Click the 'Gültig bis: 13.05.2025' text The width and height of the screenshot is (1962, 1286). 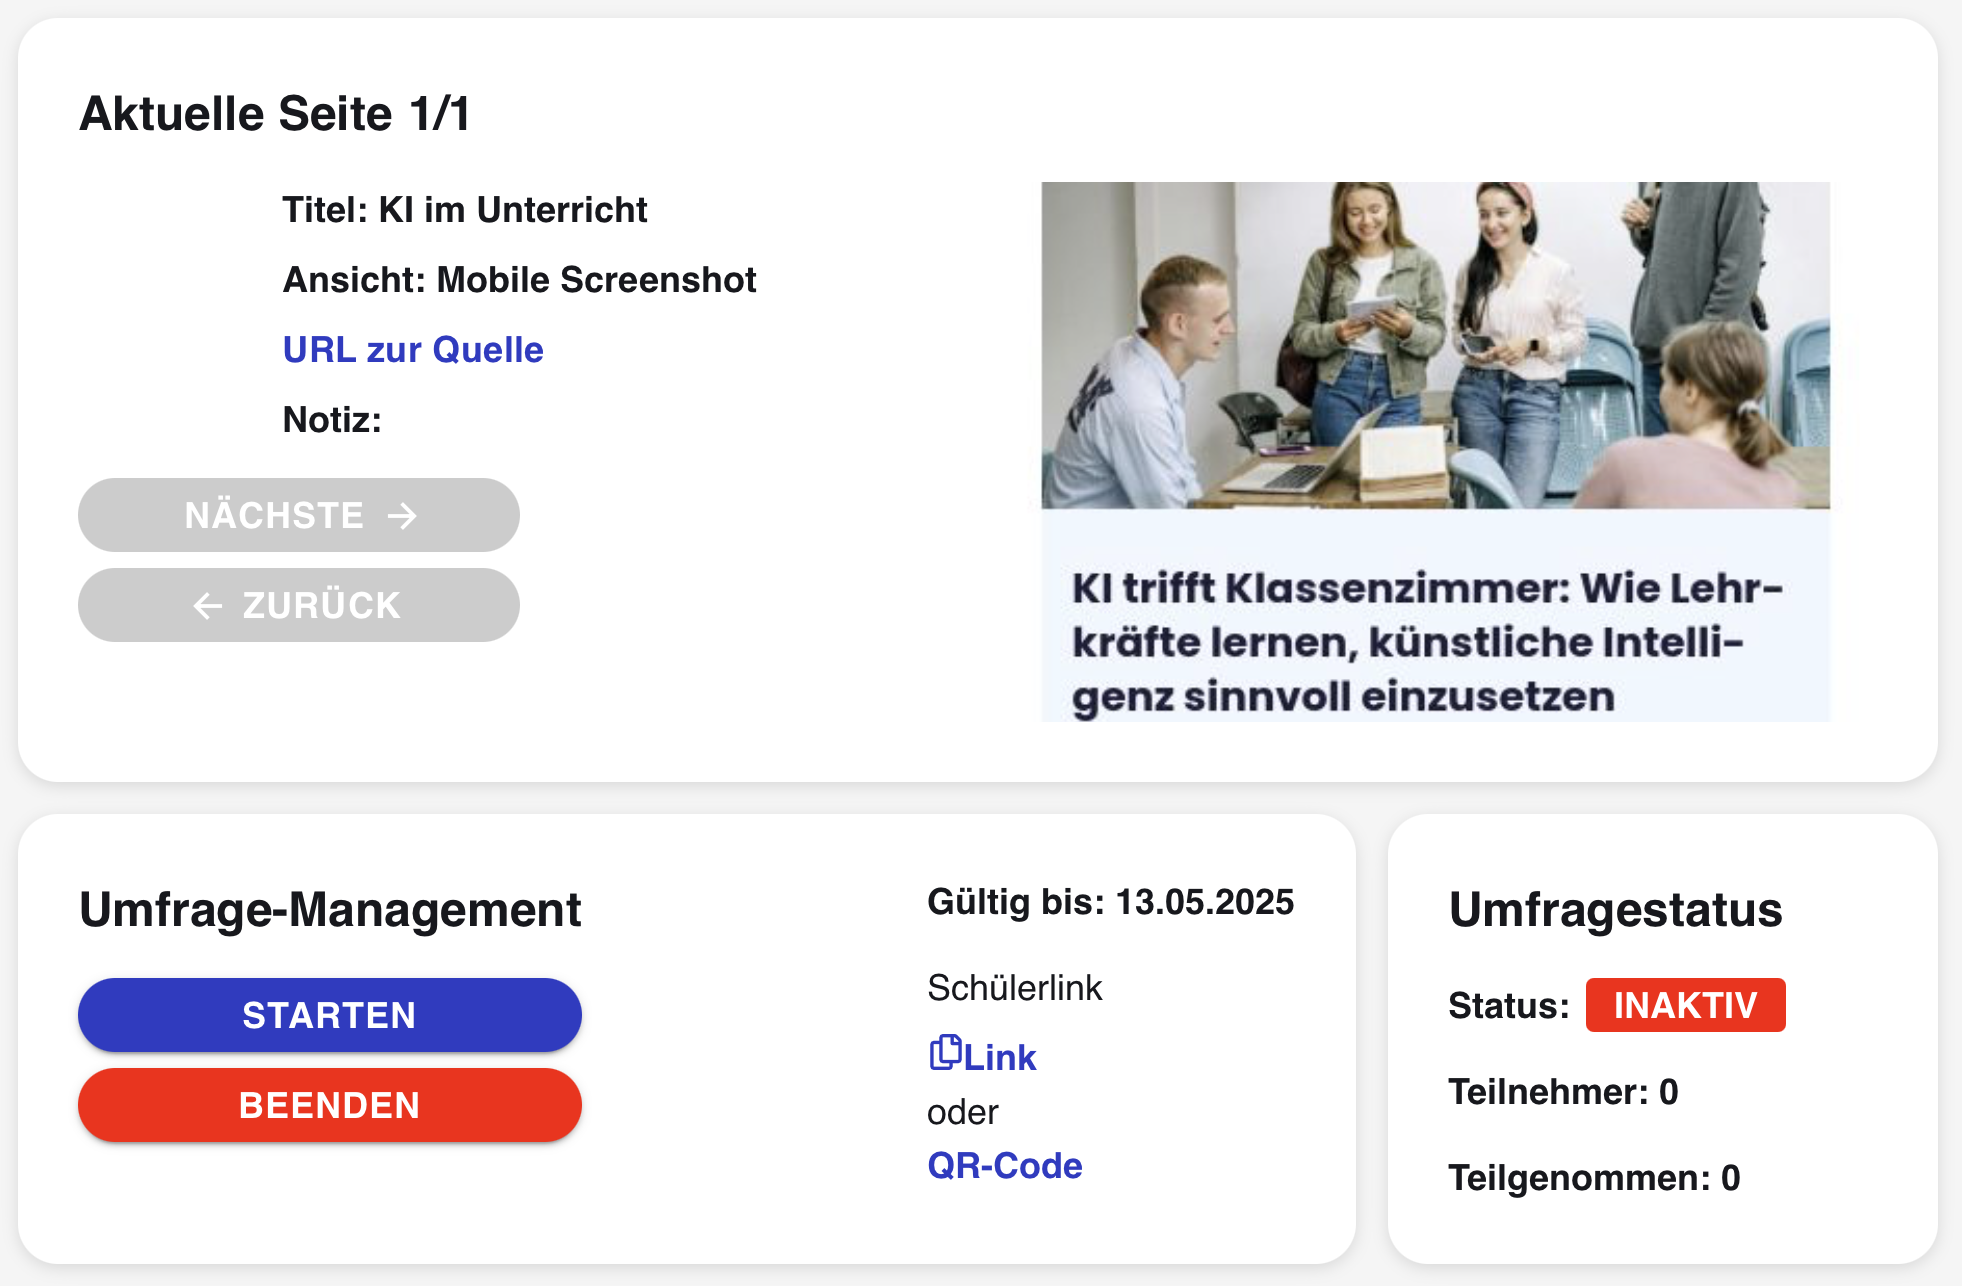click(1111, 902)
